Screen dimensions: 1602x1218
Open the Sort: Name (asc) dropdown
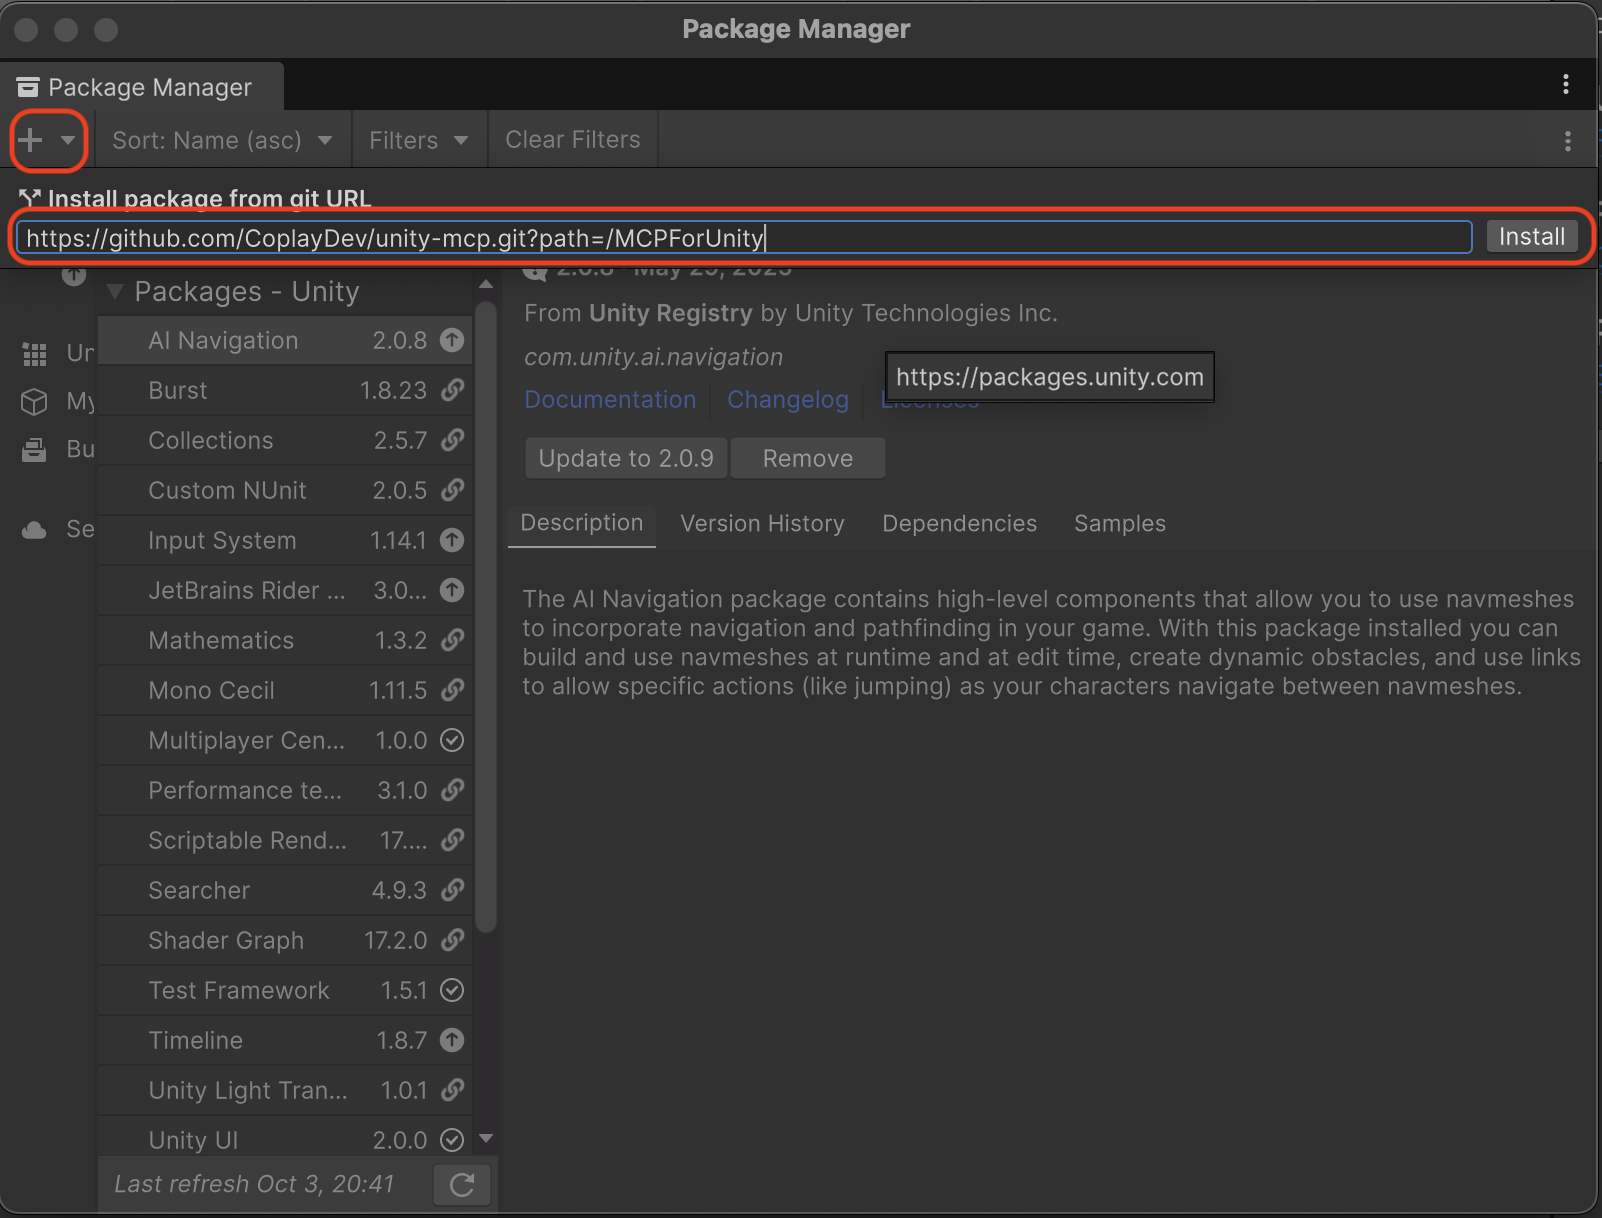pos(222,140)
